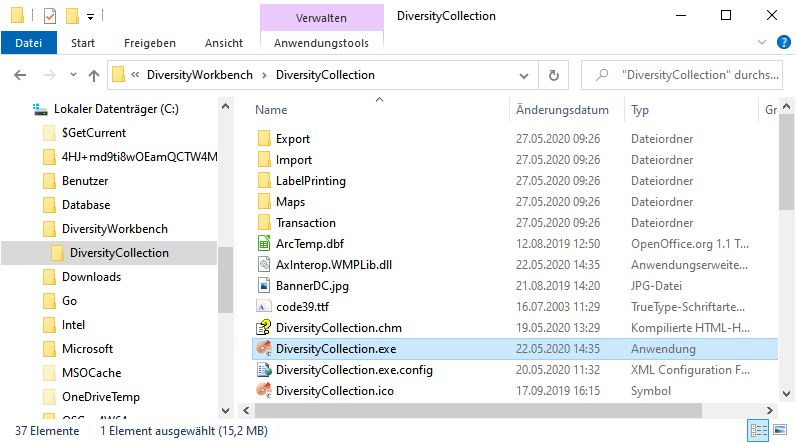Sort files by Änderungsdatum column header
This screenshot has width=796, height=443.
(562, 109)
